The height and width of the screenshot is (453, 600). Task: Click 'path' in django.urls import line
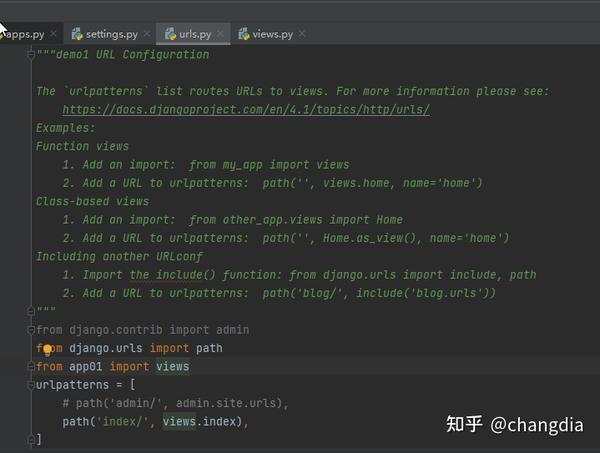click(x=209, y=348)
